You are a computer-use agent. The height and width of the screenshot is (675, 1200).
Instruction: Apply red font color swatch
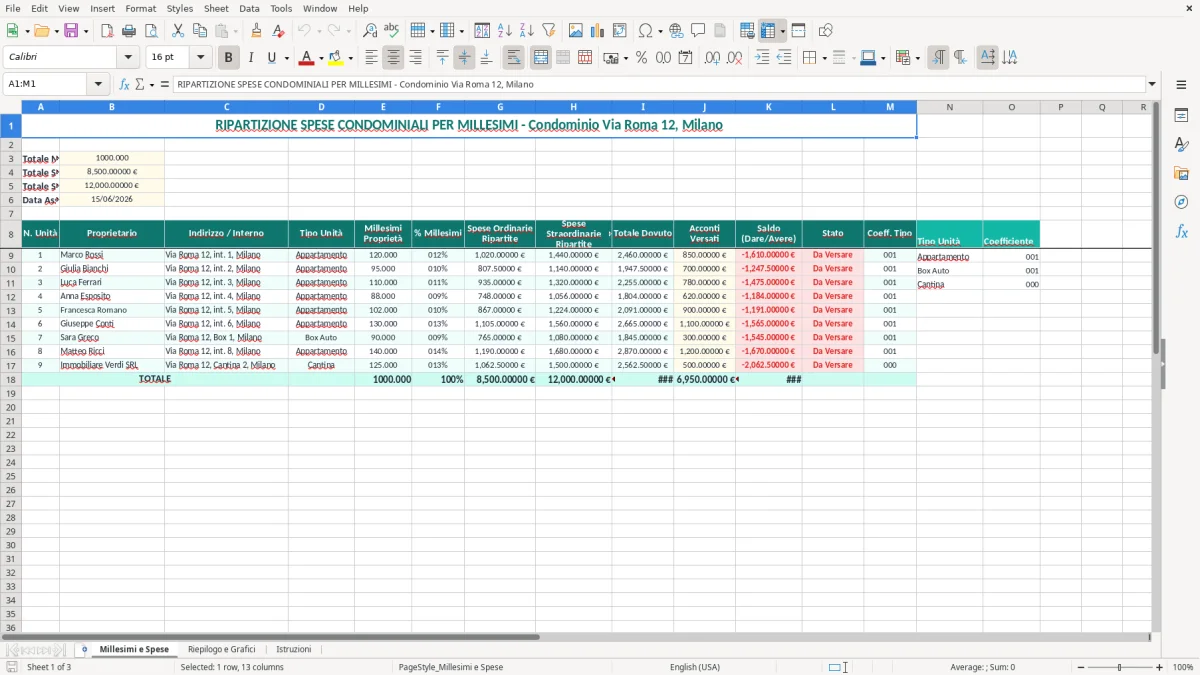click(x=306, y=58)
